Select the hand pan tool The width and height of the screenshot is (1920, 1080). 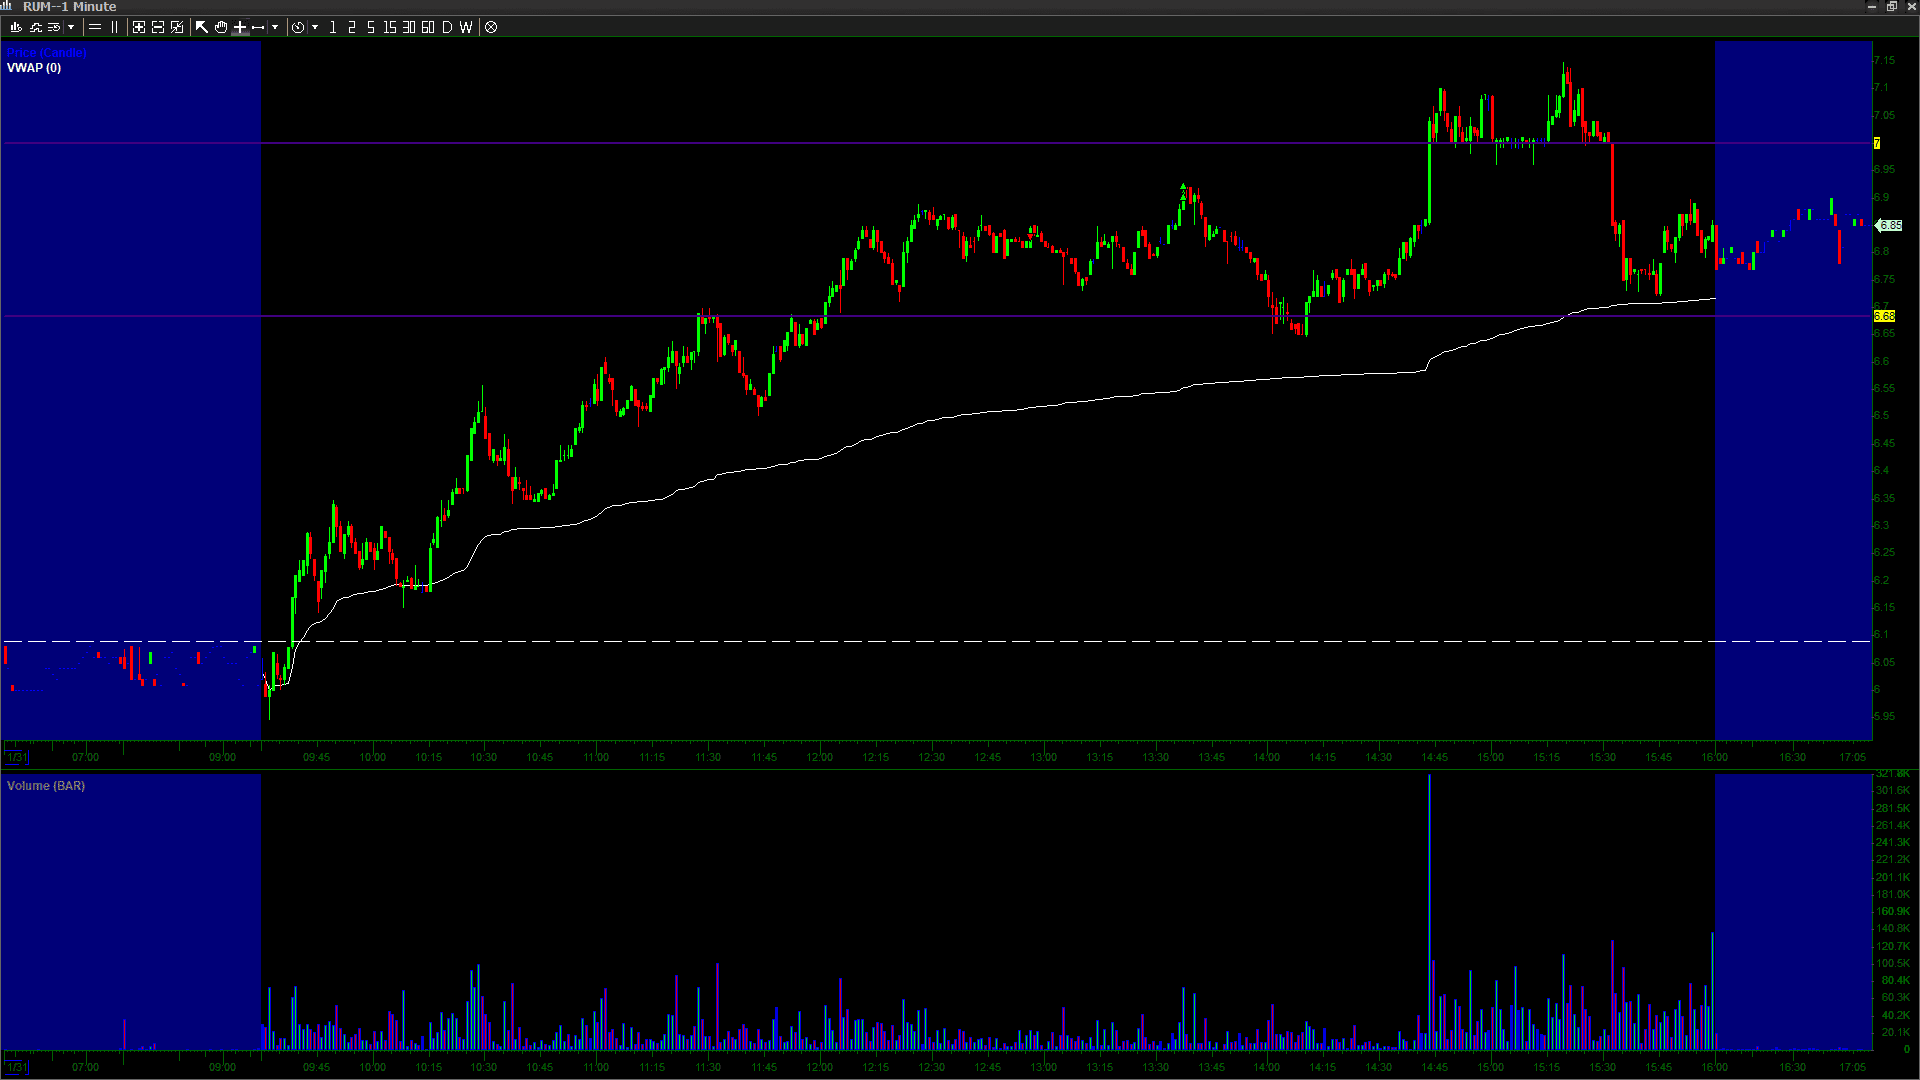(x=221, y=27)
